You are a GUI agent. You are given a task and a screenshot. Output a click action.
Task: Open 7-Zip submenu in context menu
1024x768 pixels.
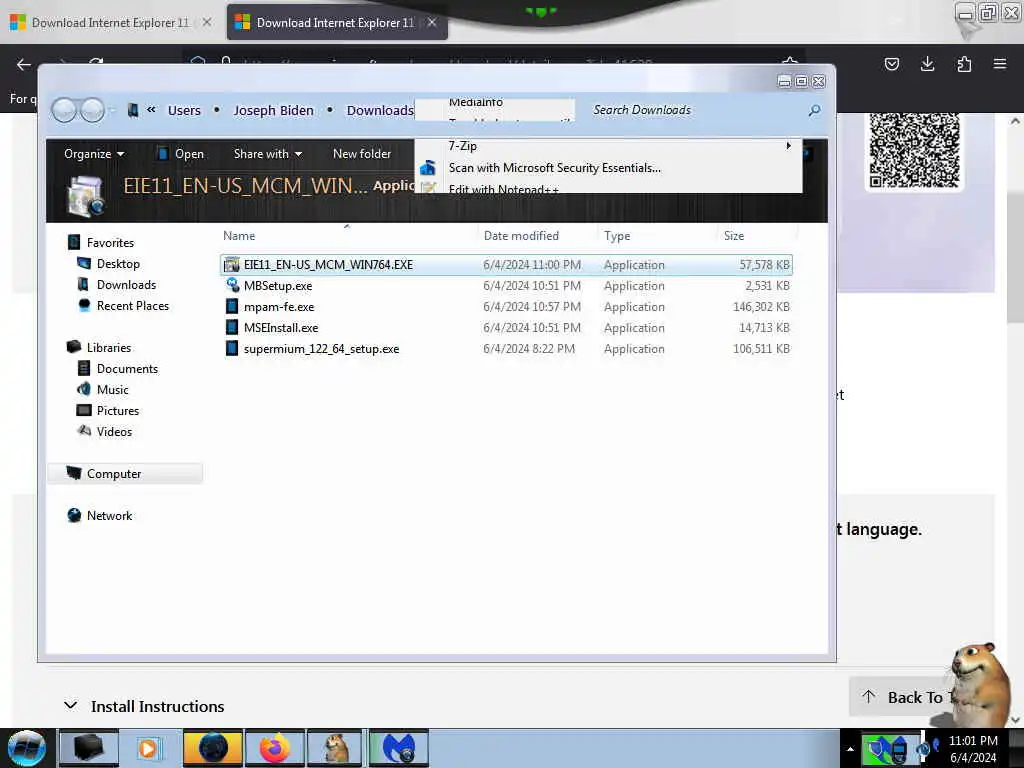pyautogui.click(x=608, y=146)
